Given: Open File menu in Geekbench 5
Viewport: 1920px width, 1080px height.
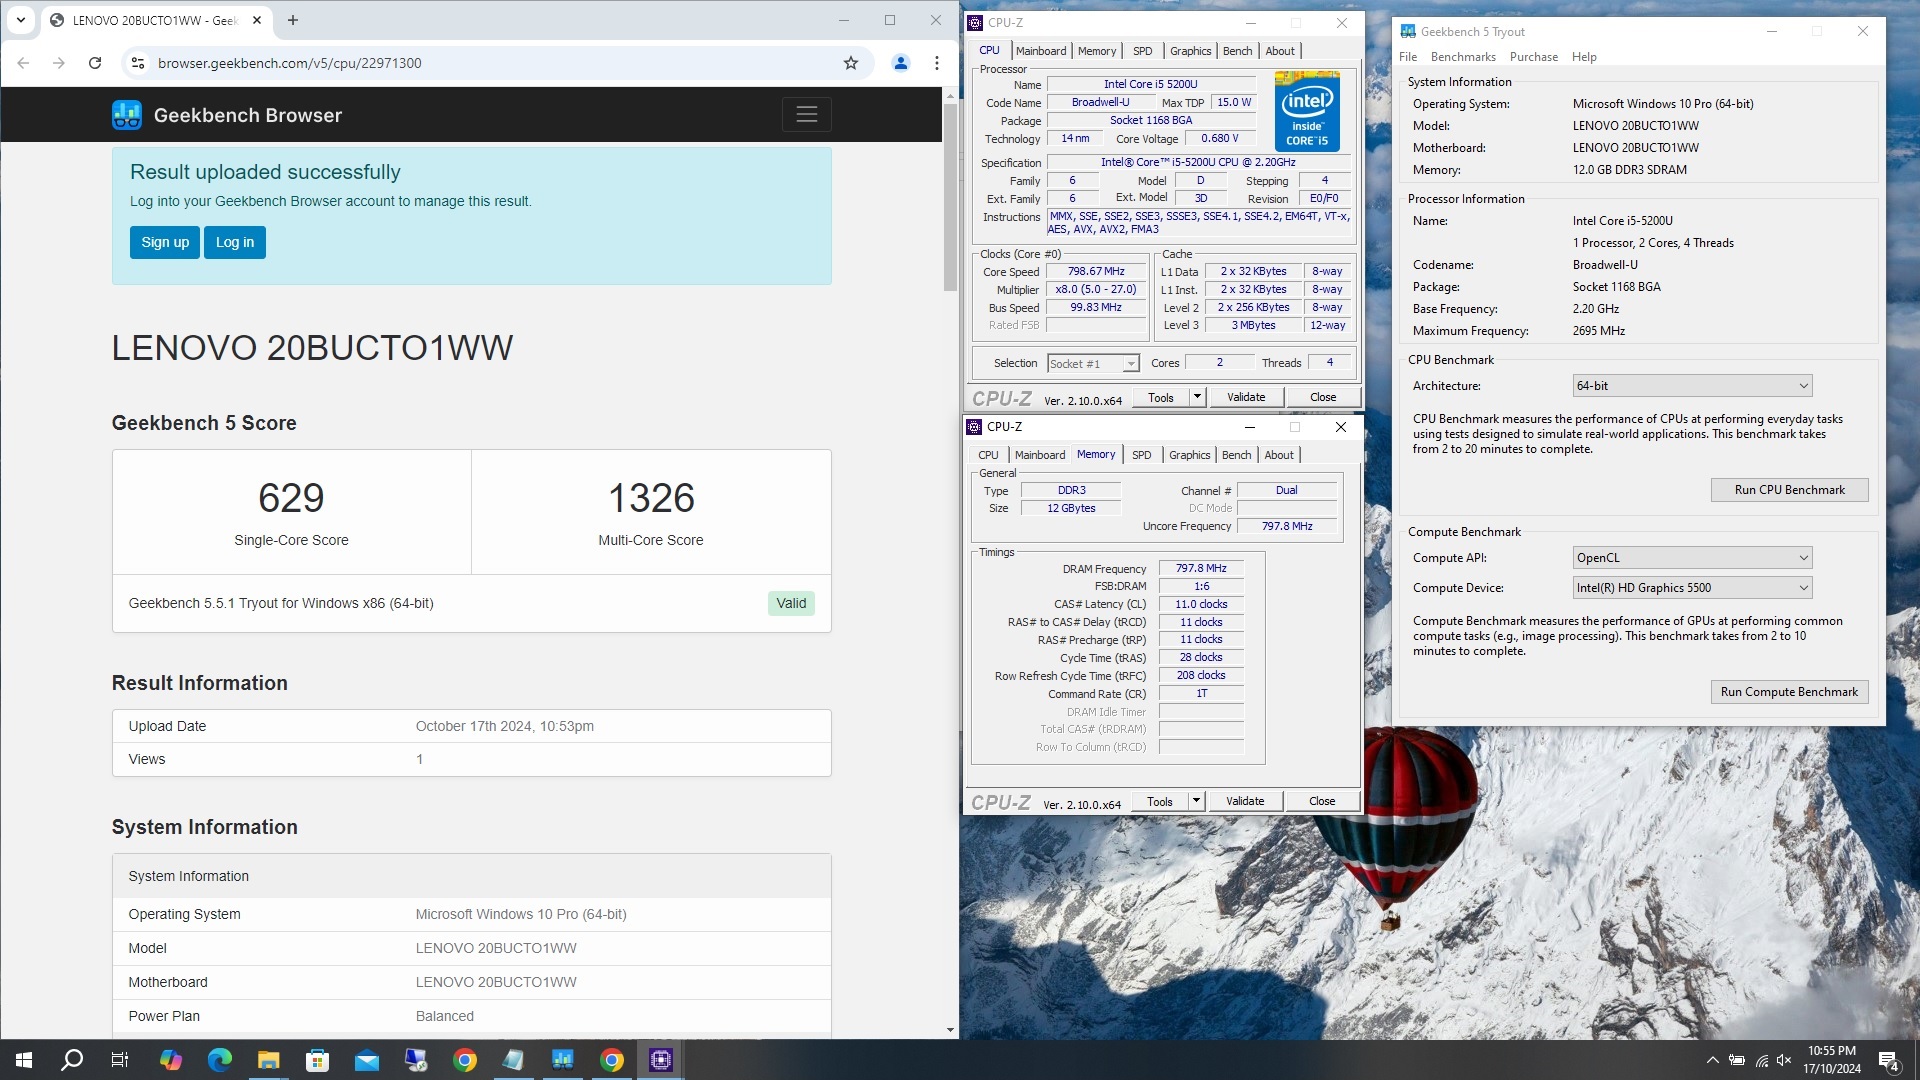Looking at the screenshot, I should [1408, 57].
